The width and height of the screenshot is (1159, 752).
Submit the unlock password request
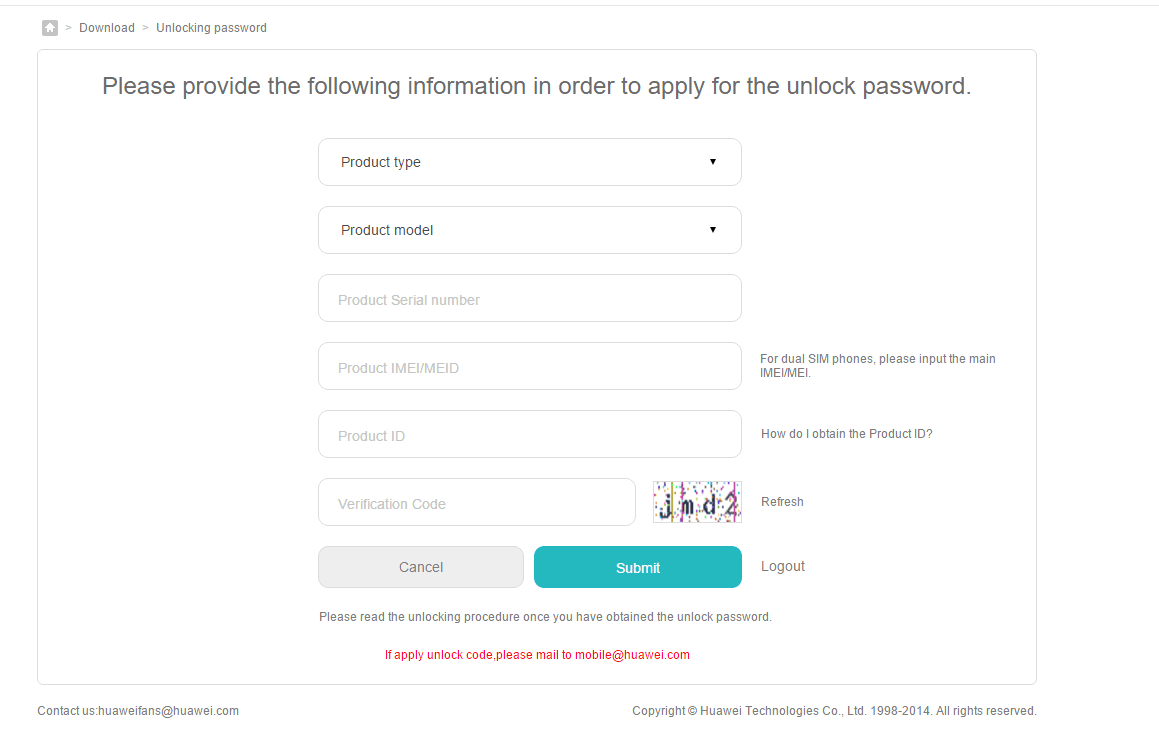click(638, 567)
